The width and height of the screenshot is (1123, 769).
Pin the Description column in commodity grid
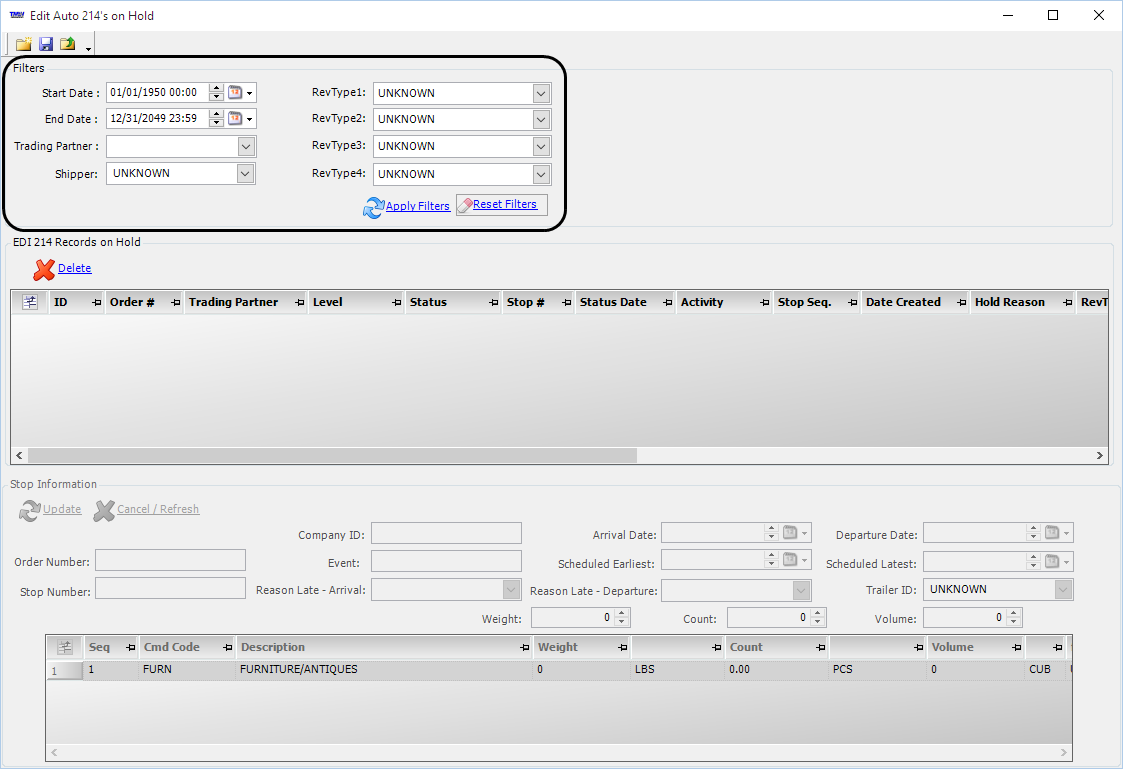tap(524, 648)
